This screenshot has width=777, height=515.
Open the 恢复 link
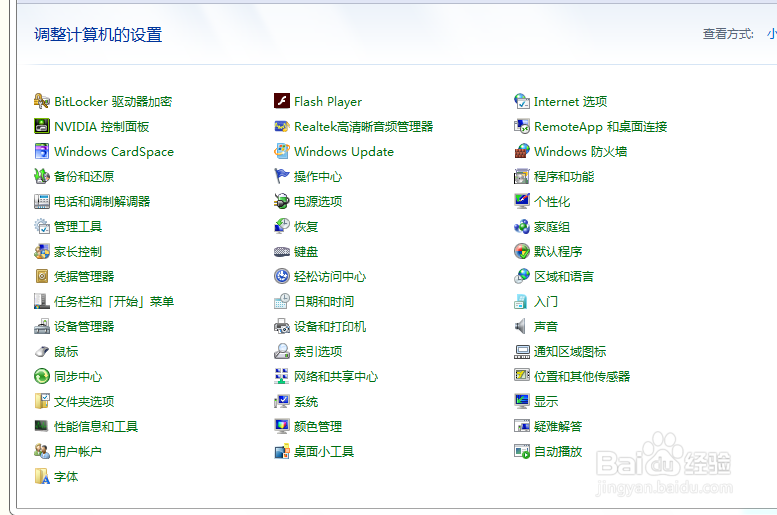306,227
